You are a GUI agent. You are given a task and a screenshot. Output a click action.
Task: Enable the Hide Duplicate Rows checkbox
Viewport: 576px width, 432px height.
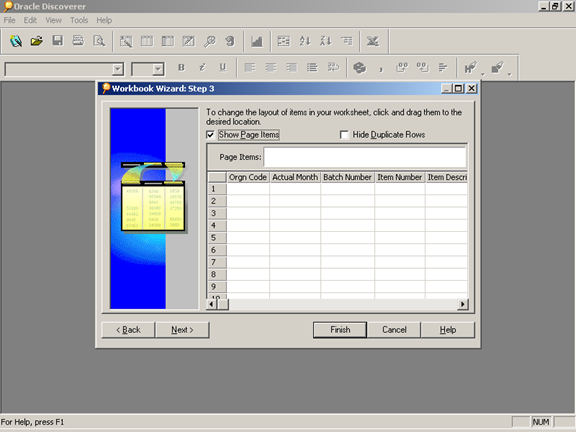(x=344, y=135)
